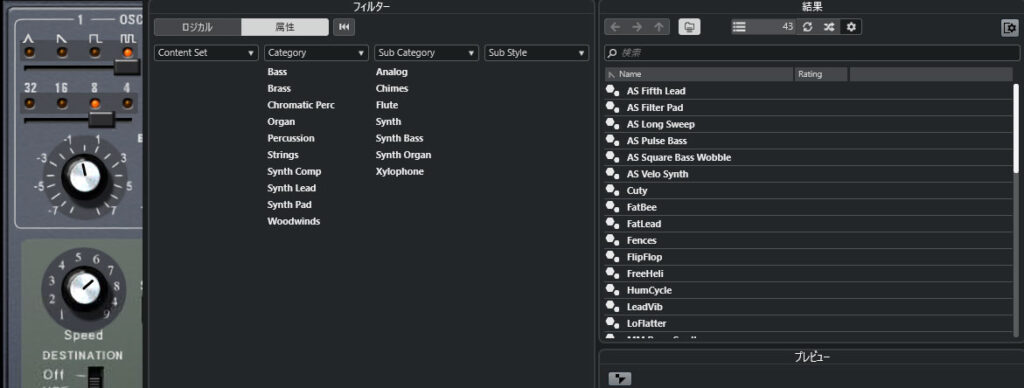The image size is (1024, 388).
Task: Switch to the 属性 filter tab
Action: (x=285, y=27)
